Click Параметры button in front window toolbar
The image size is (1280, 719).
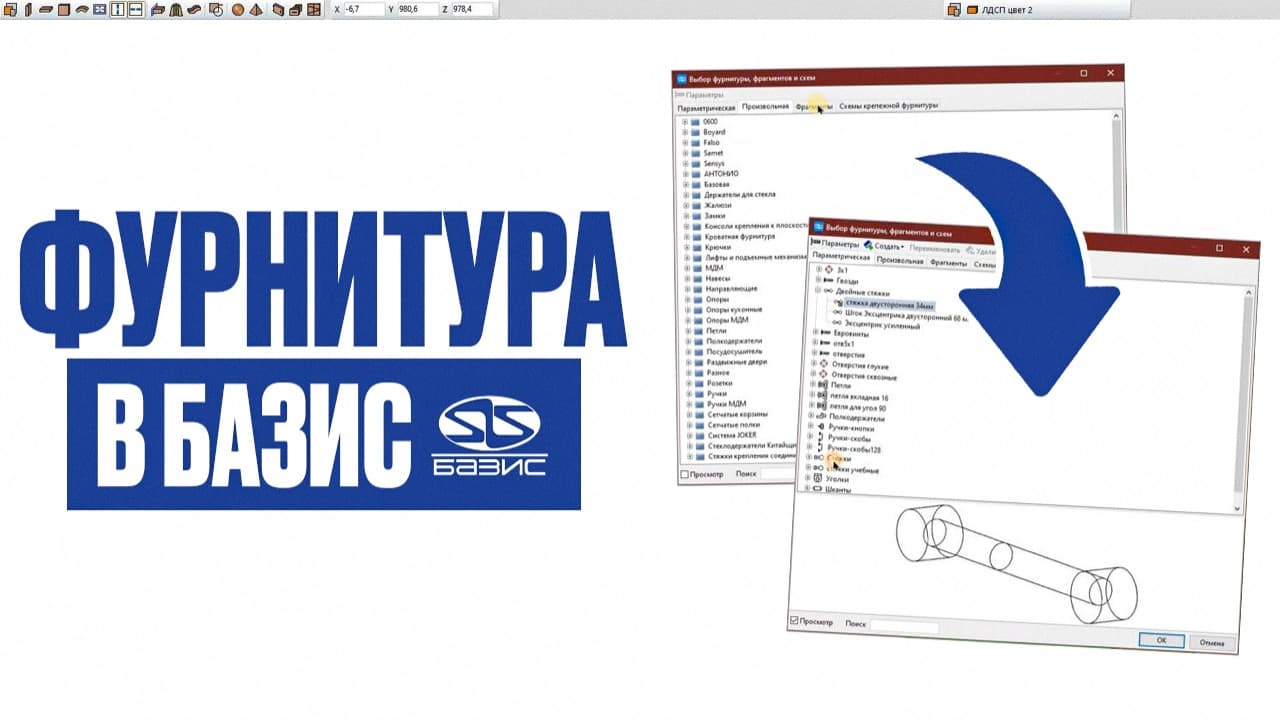pyautogui.click(x=836, y=245)
